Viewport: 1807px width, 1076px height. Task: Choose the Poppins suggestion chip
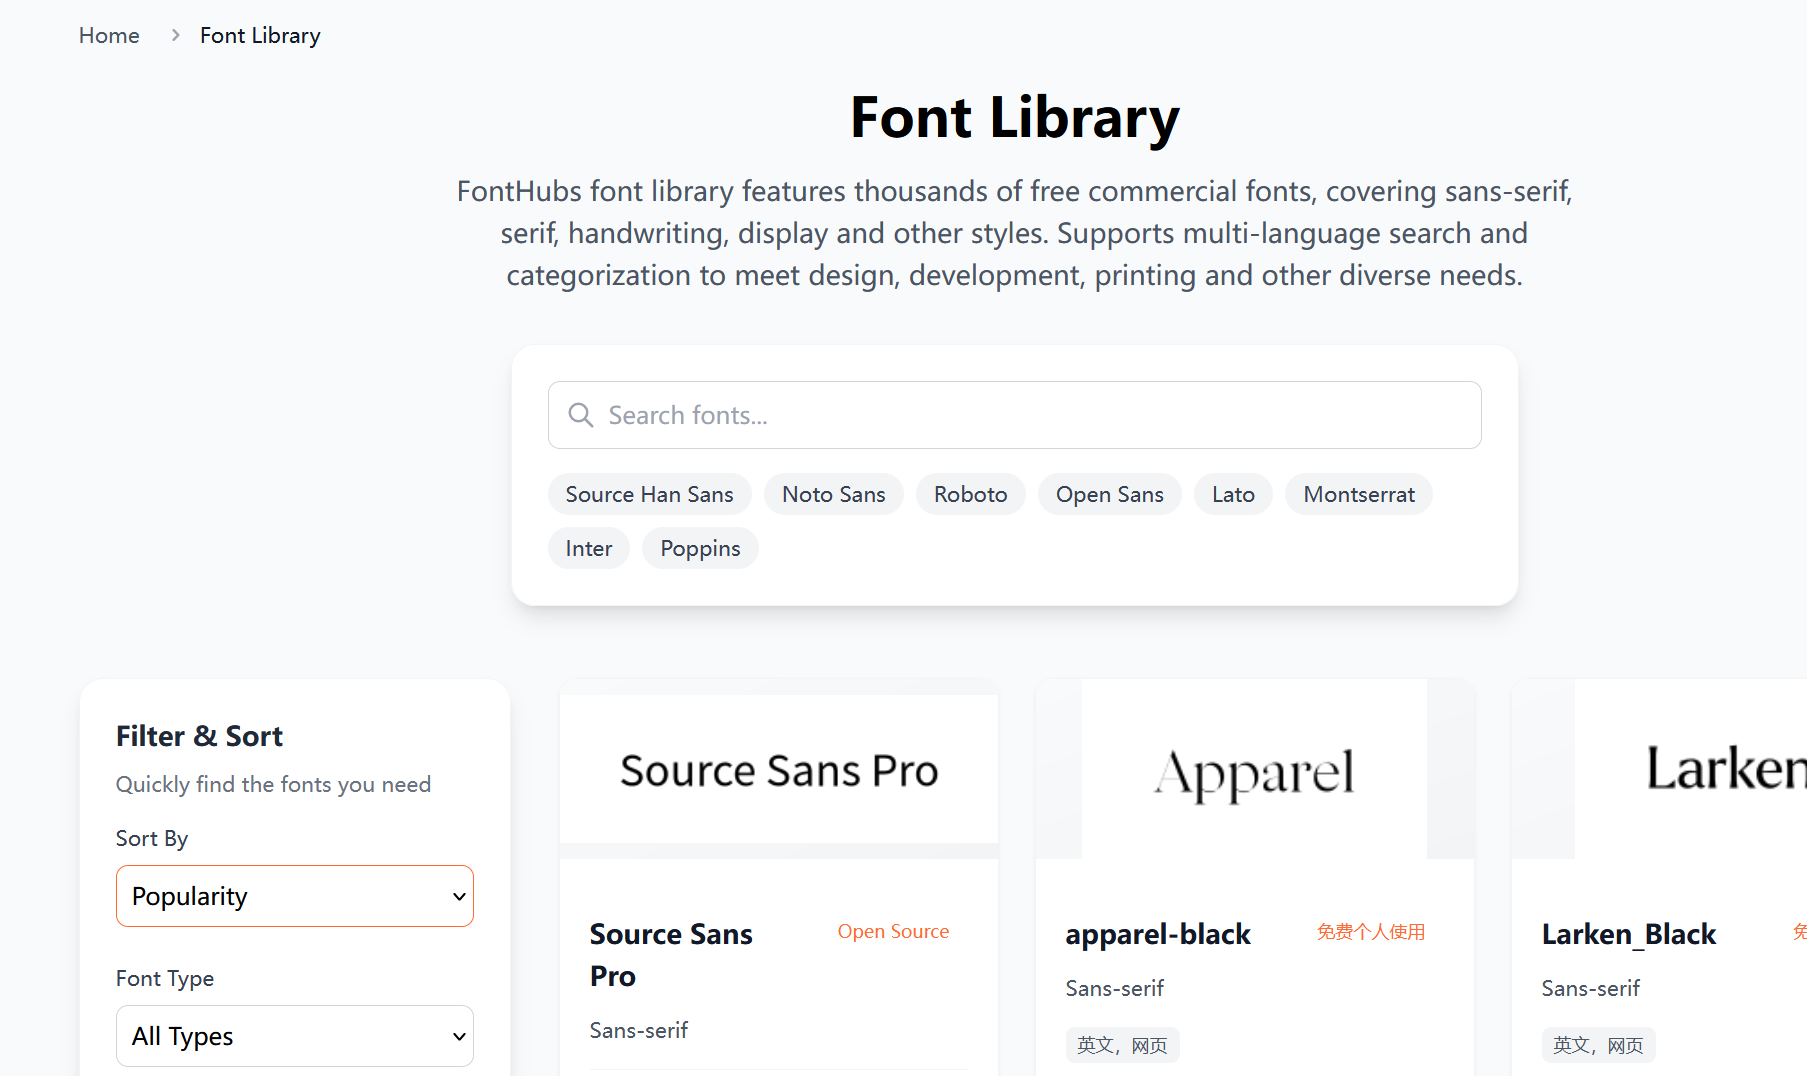tap(700, 548)
